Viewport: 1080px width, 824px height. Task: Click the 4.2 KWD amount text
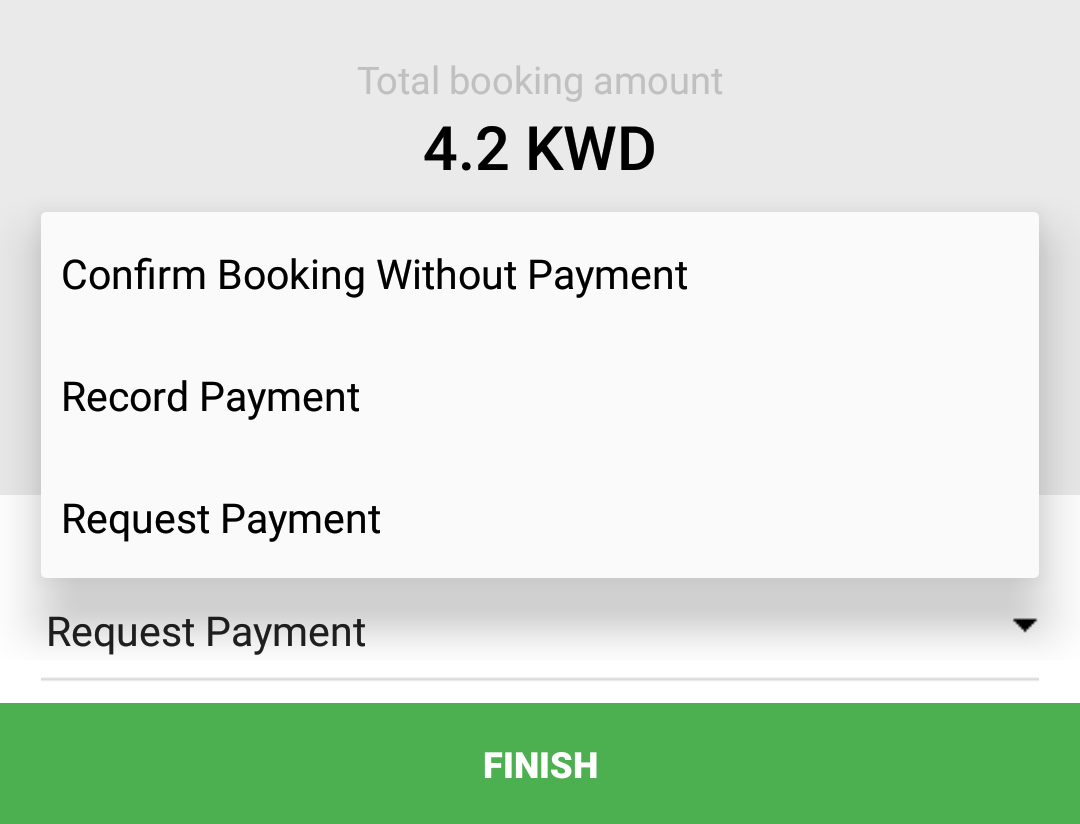[540, 148]
